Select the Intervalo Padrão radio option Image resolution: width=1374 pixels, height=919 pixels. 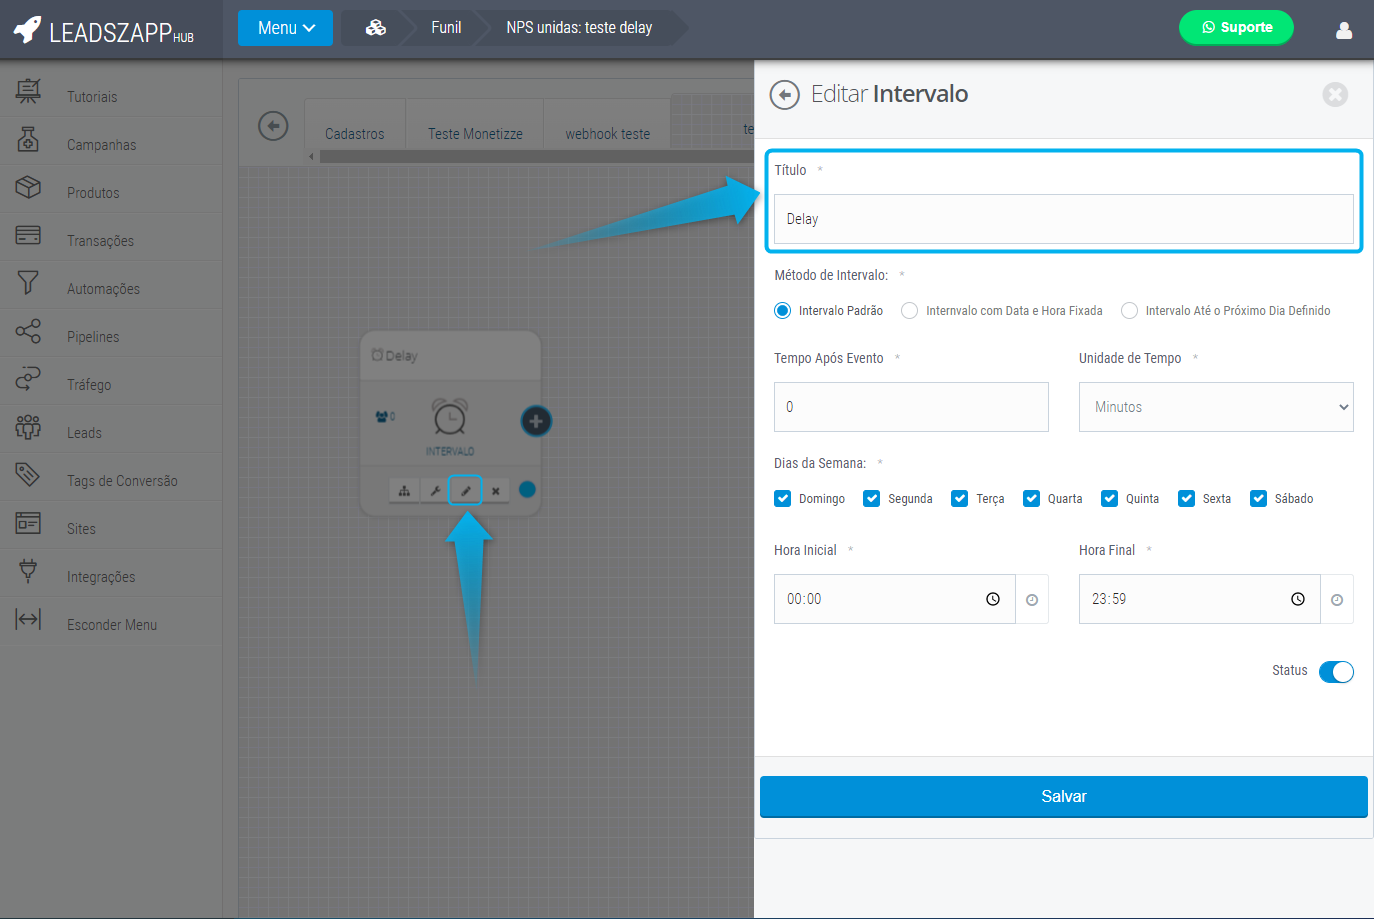click(x=783, y=311)
